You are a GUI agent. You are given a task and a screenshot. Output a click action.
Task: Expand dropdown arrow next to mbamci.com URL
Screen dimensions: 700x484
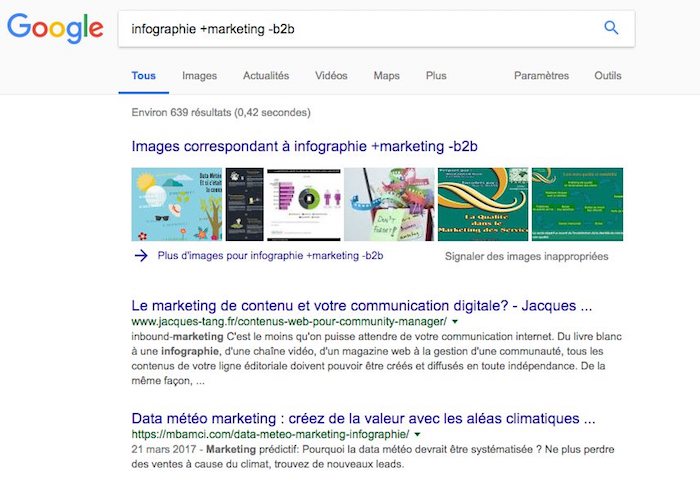pos(417,434)
